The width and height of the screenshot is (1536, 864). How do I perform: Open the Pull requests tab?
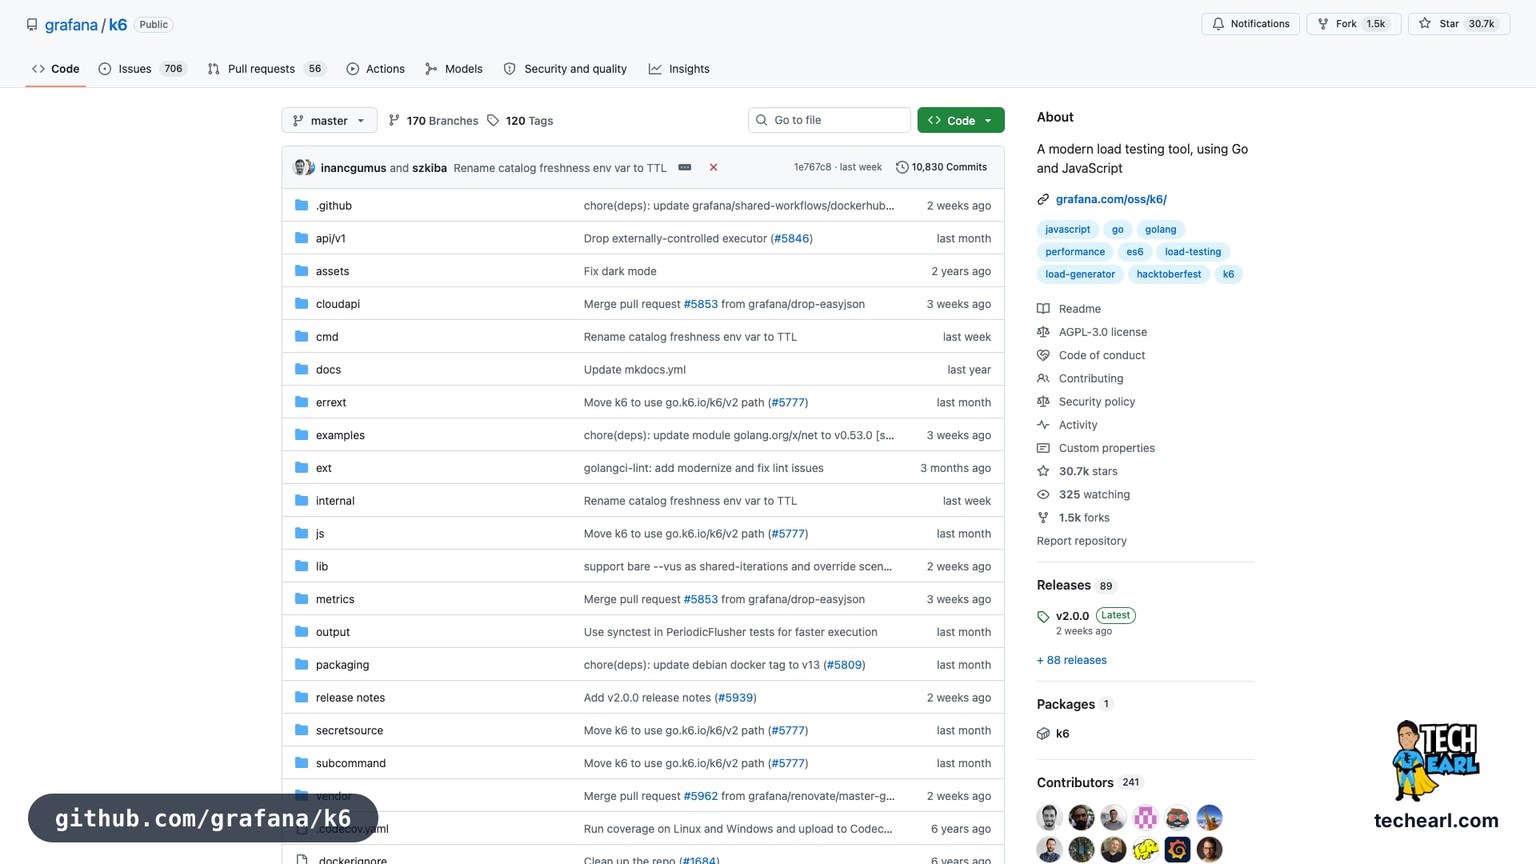(266, 69)
